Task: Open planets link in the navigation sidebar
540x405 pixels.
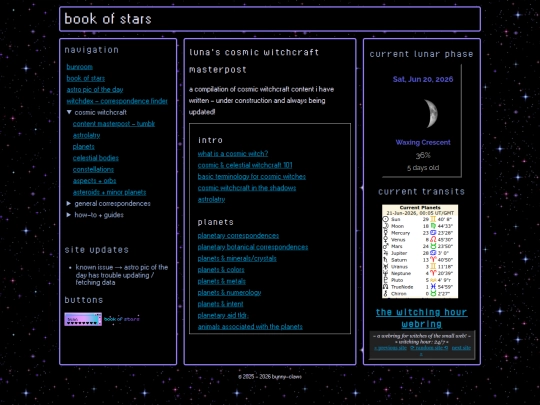Action: click(x=83, y=147)
